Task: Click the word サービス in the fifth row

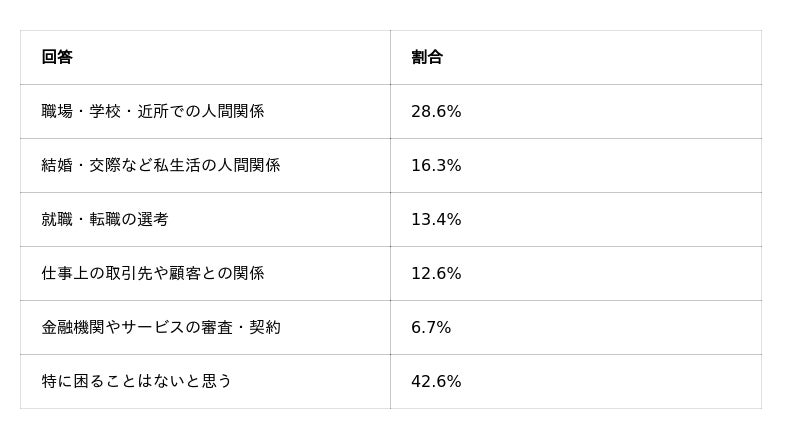Action: (x=153, y=327)
